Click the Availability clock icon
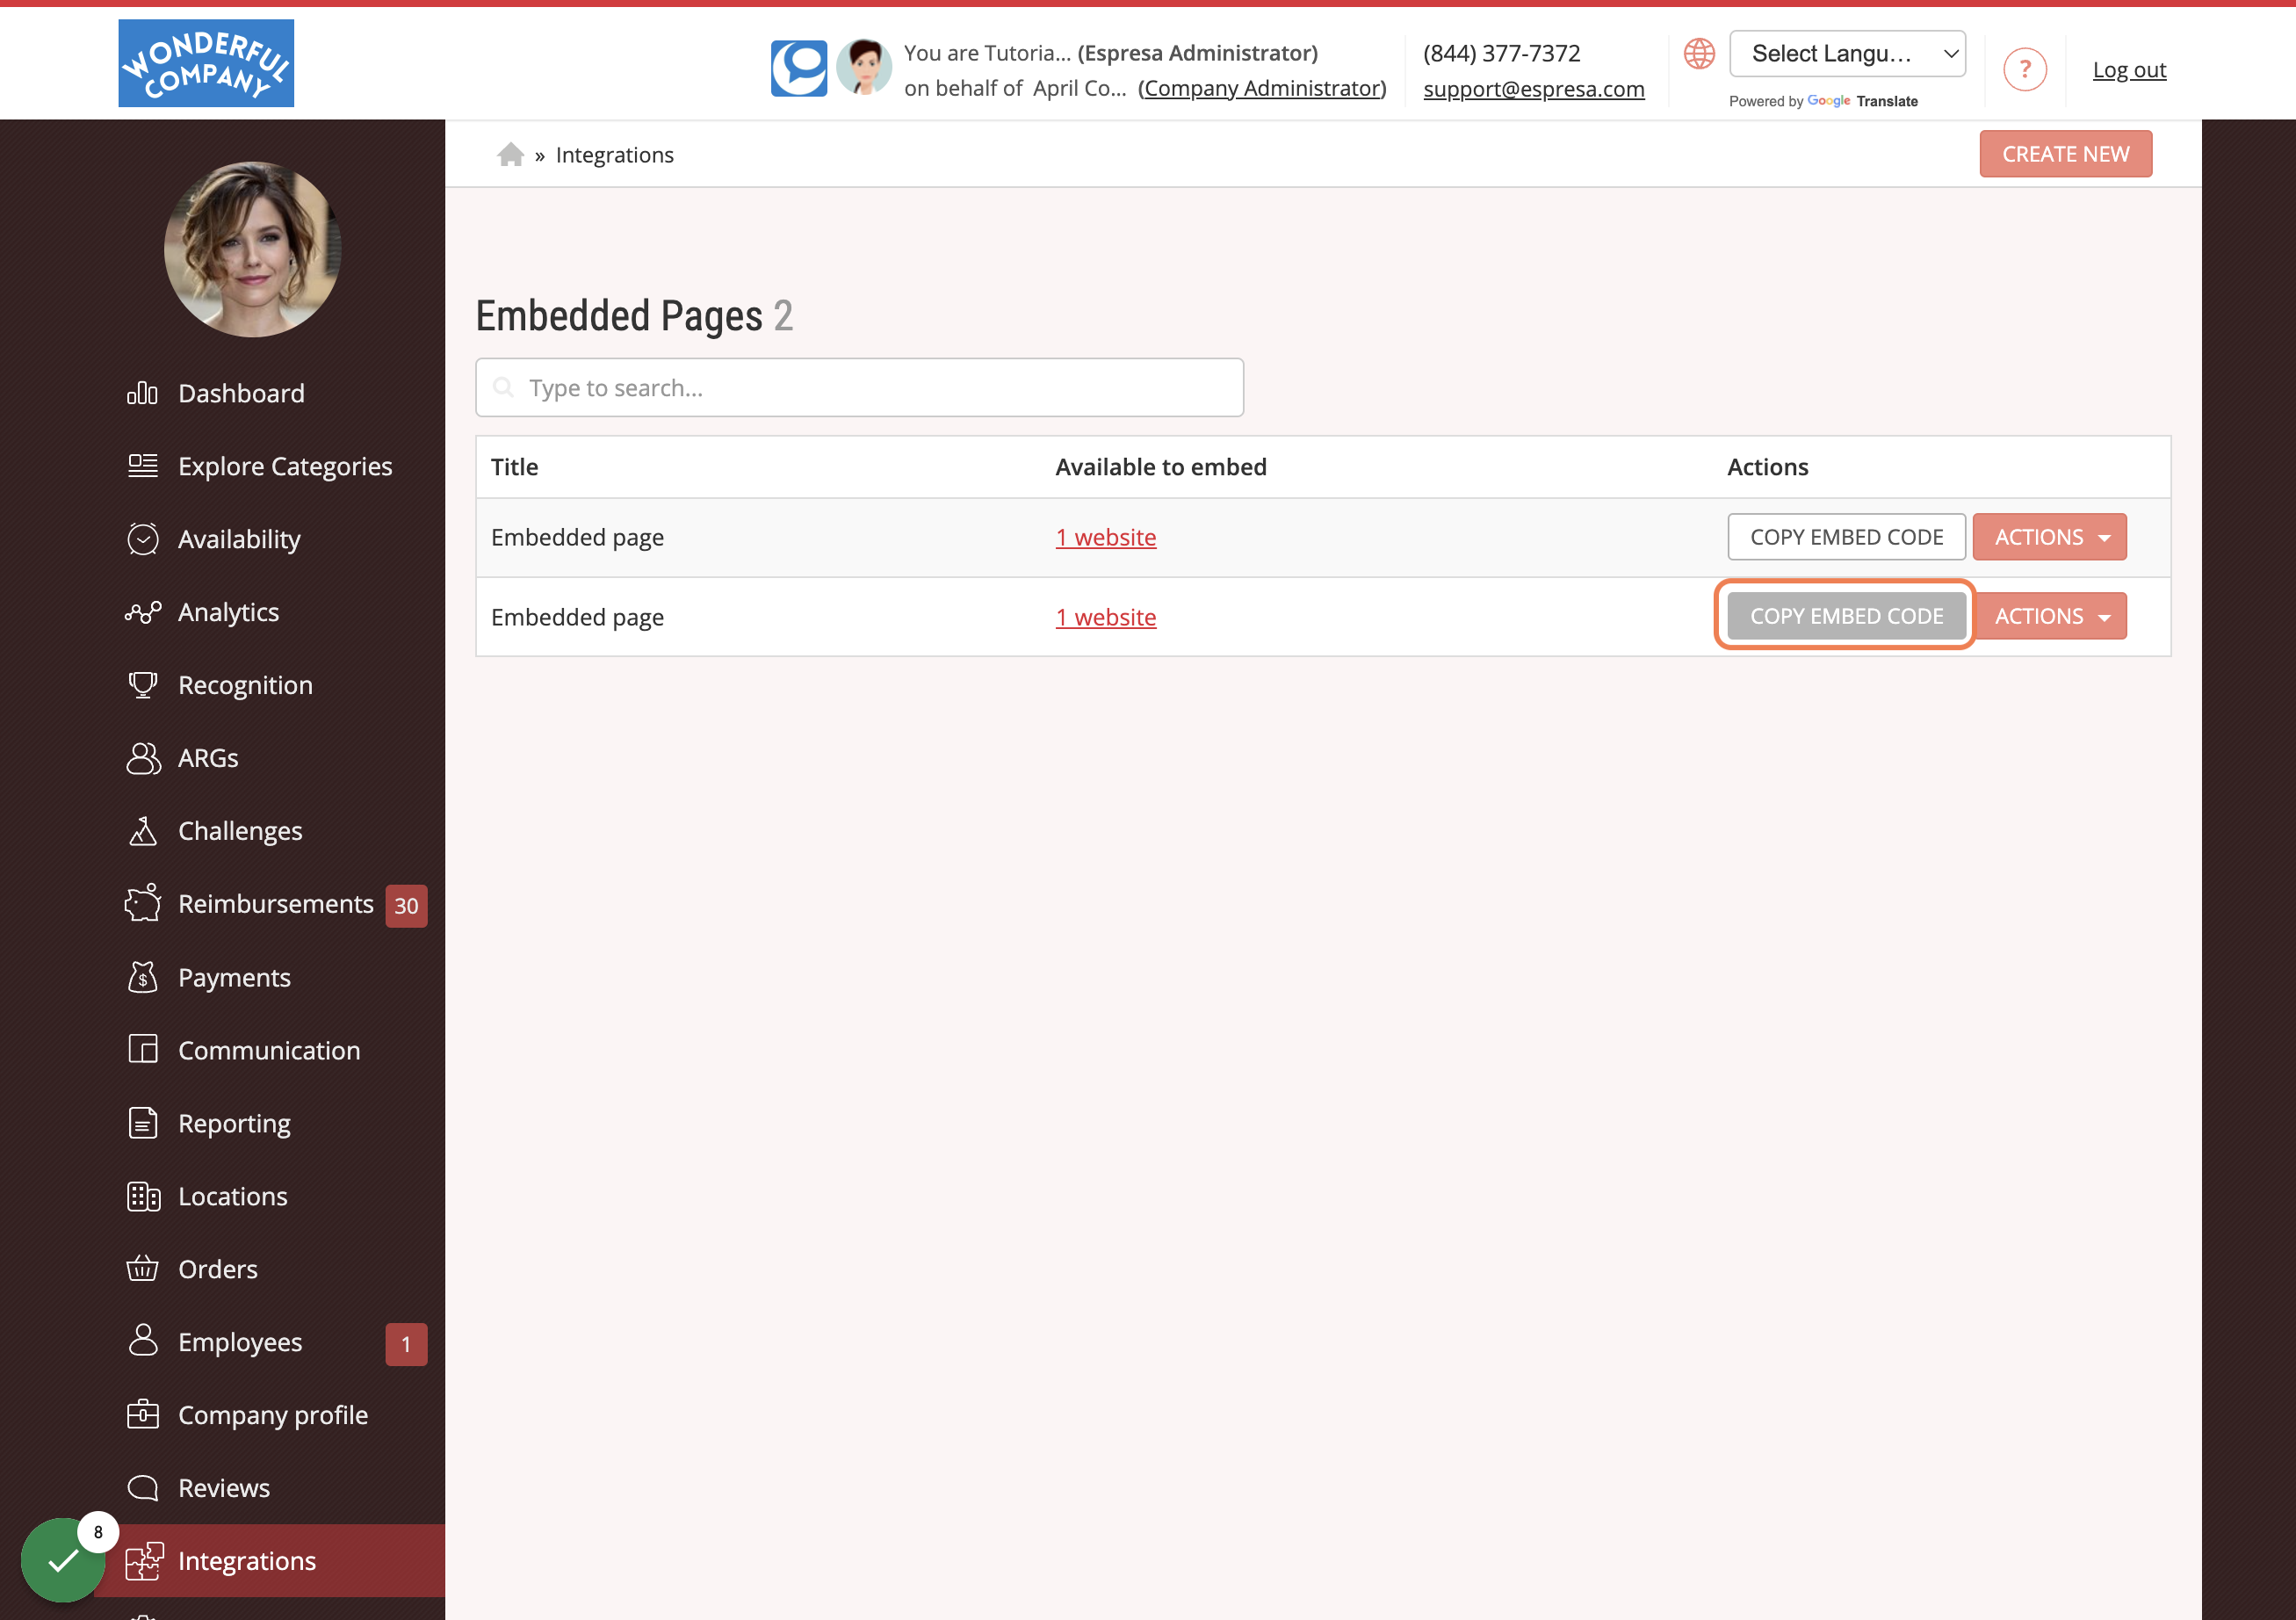Screen dimensions: 2296x1620 (142, 539)
